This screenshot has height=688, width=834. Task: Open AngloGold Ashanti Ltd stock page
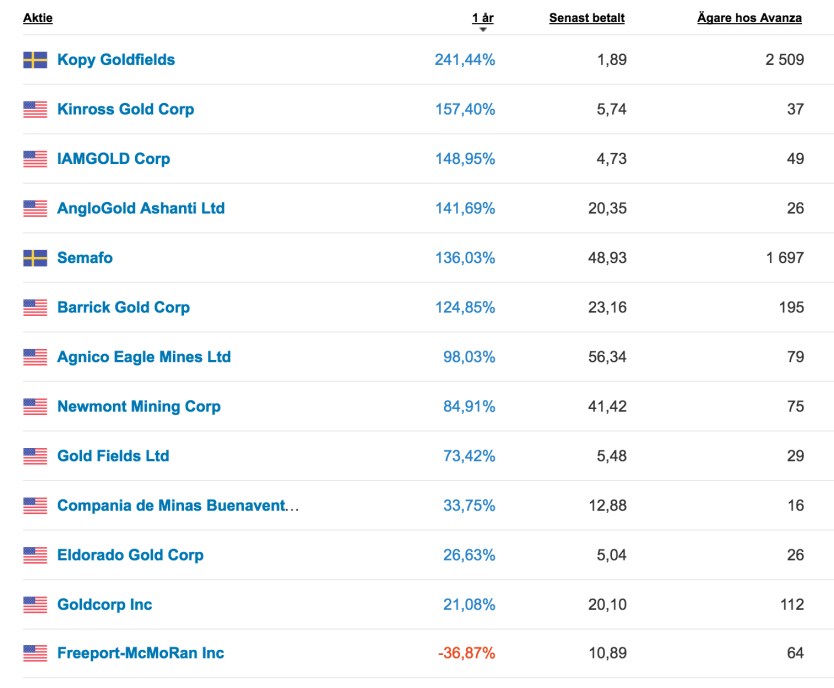[141, 209]
